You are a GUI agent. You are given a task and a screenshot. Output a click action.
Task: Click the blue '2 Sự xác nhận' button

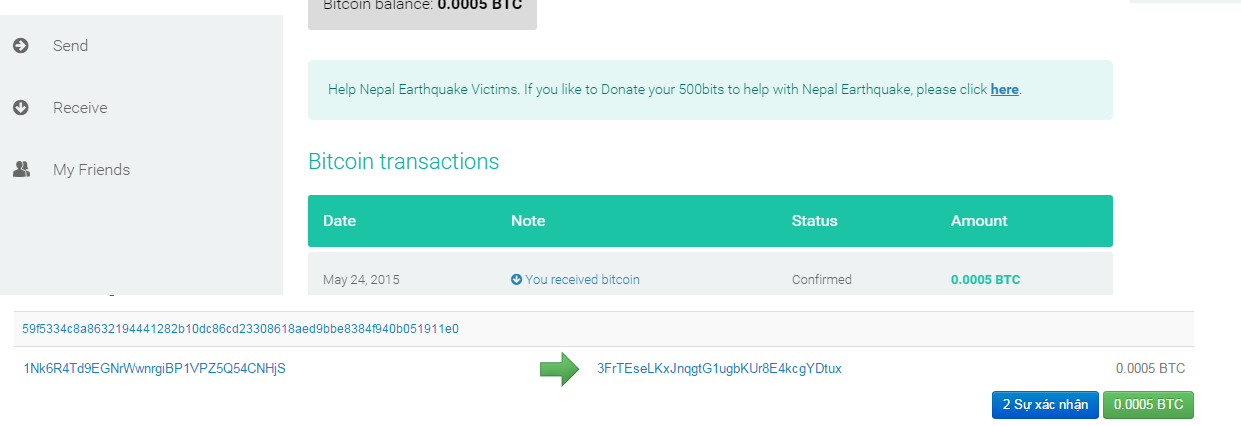(1045, 405)
